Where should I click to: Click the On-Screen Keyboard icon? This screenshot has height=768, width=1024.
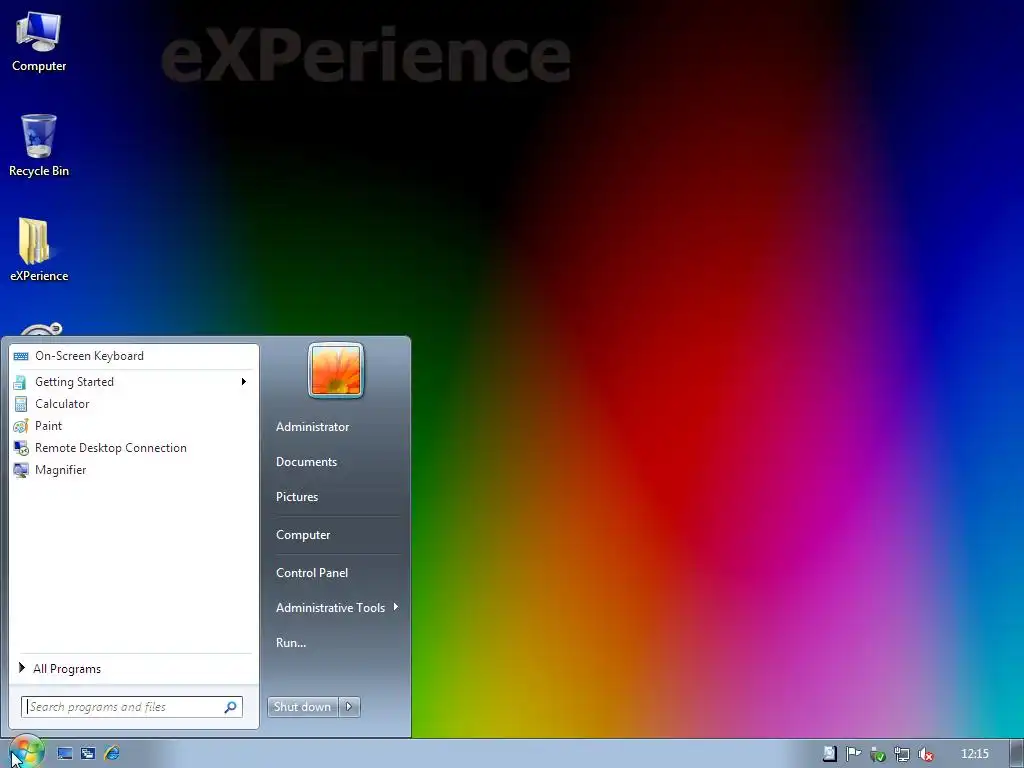[x=21, y=356]
